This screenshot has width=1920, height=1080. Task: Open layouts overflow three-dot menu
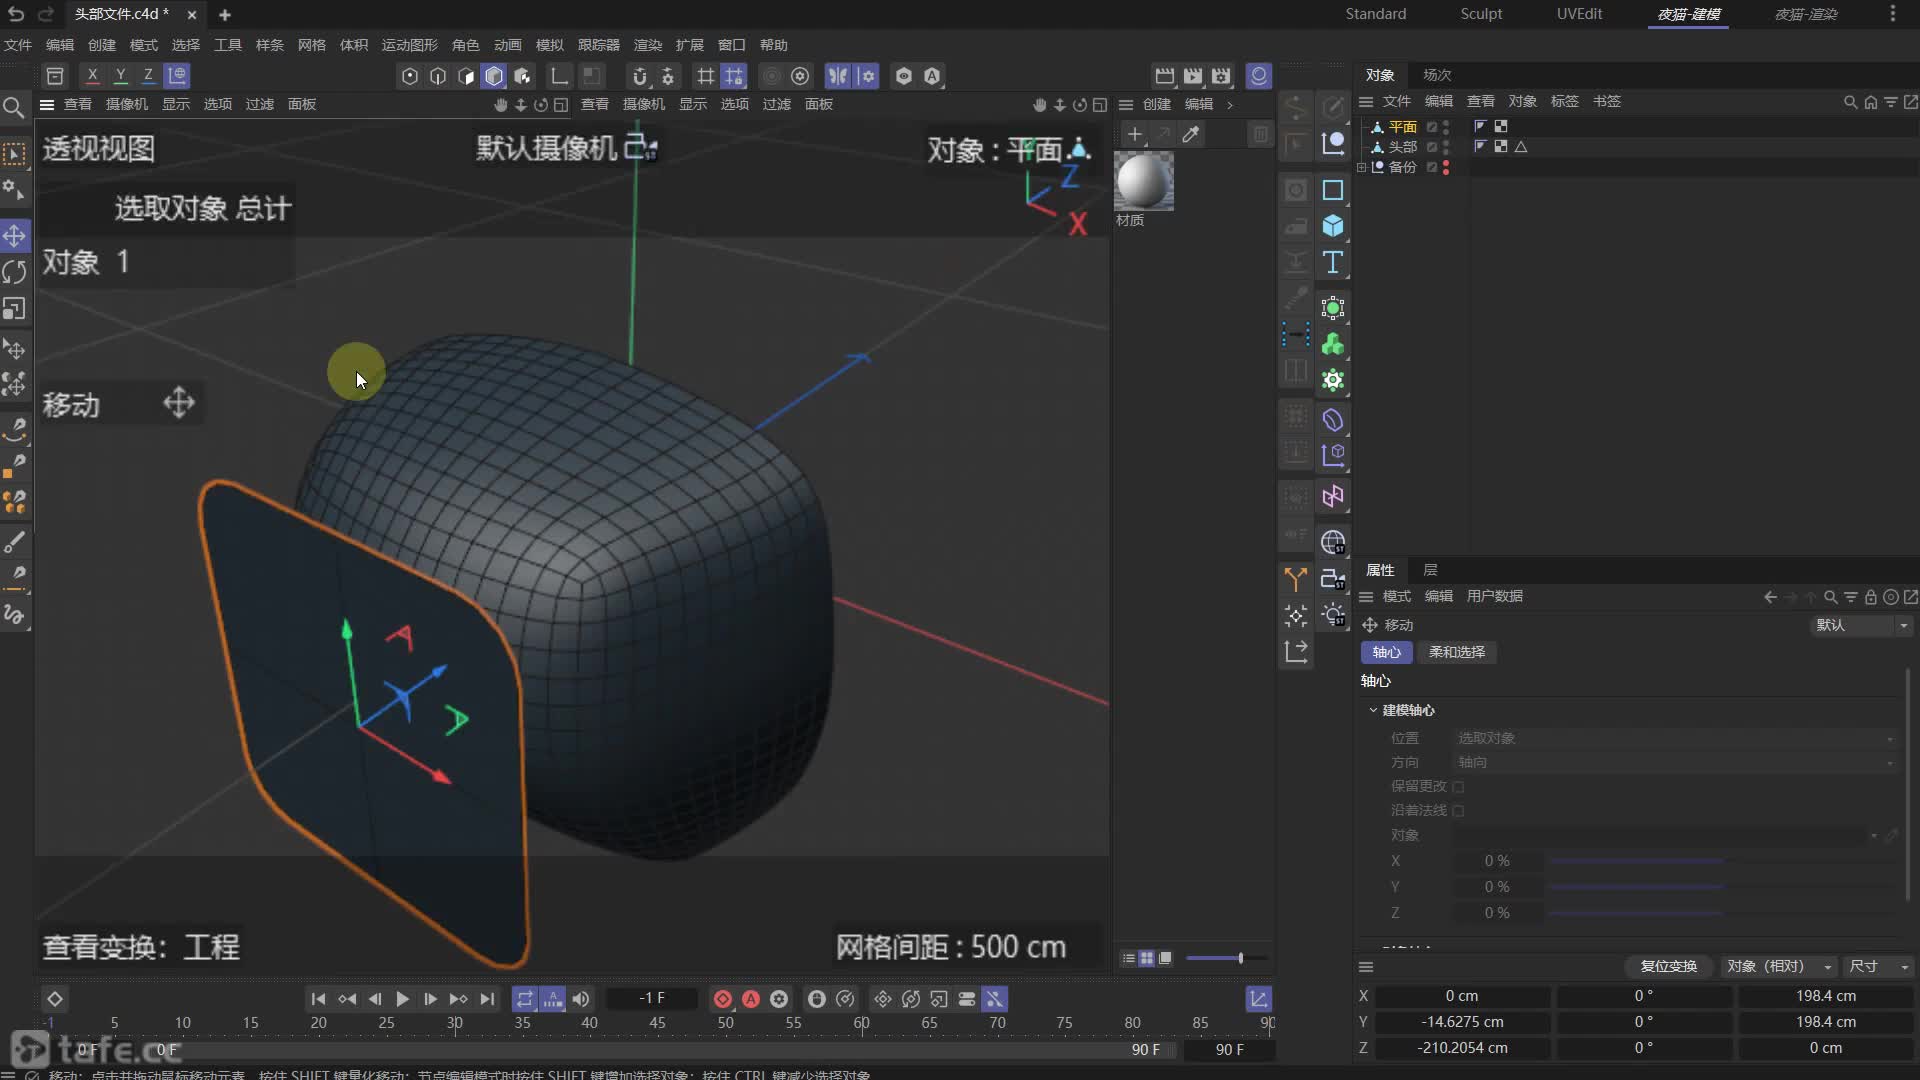1892,14
